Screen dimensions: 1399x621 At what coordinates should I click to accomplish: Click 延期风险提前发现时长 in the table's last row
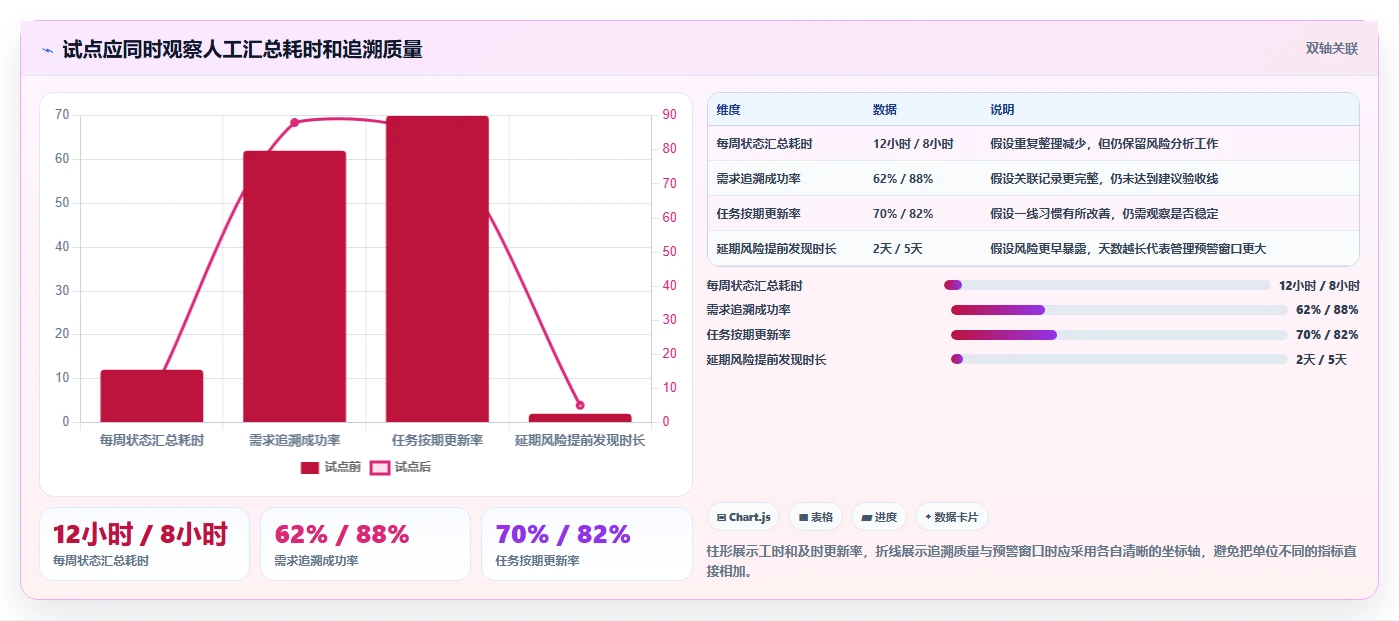point(776,249)
